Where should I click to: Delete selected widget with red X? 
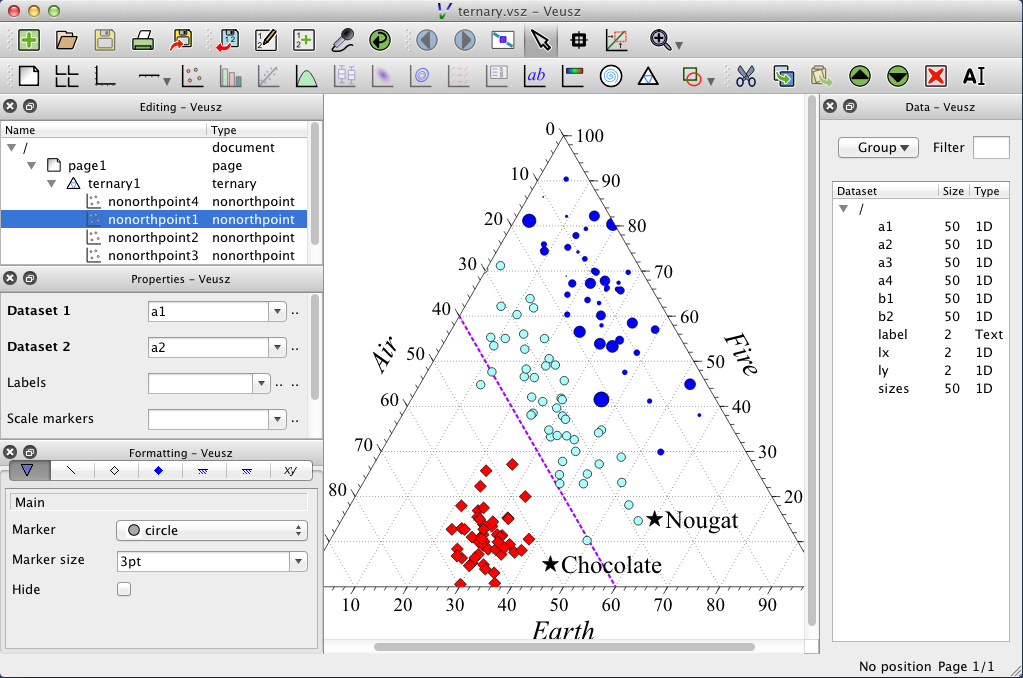coord(936,76)
